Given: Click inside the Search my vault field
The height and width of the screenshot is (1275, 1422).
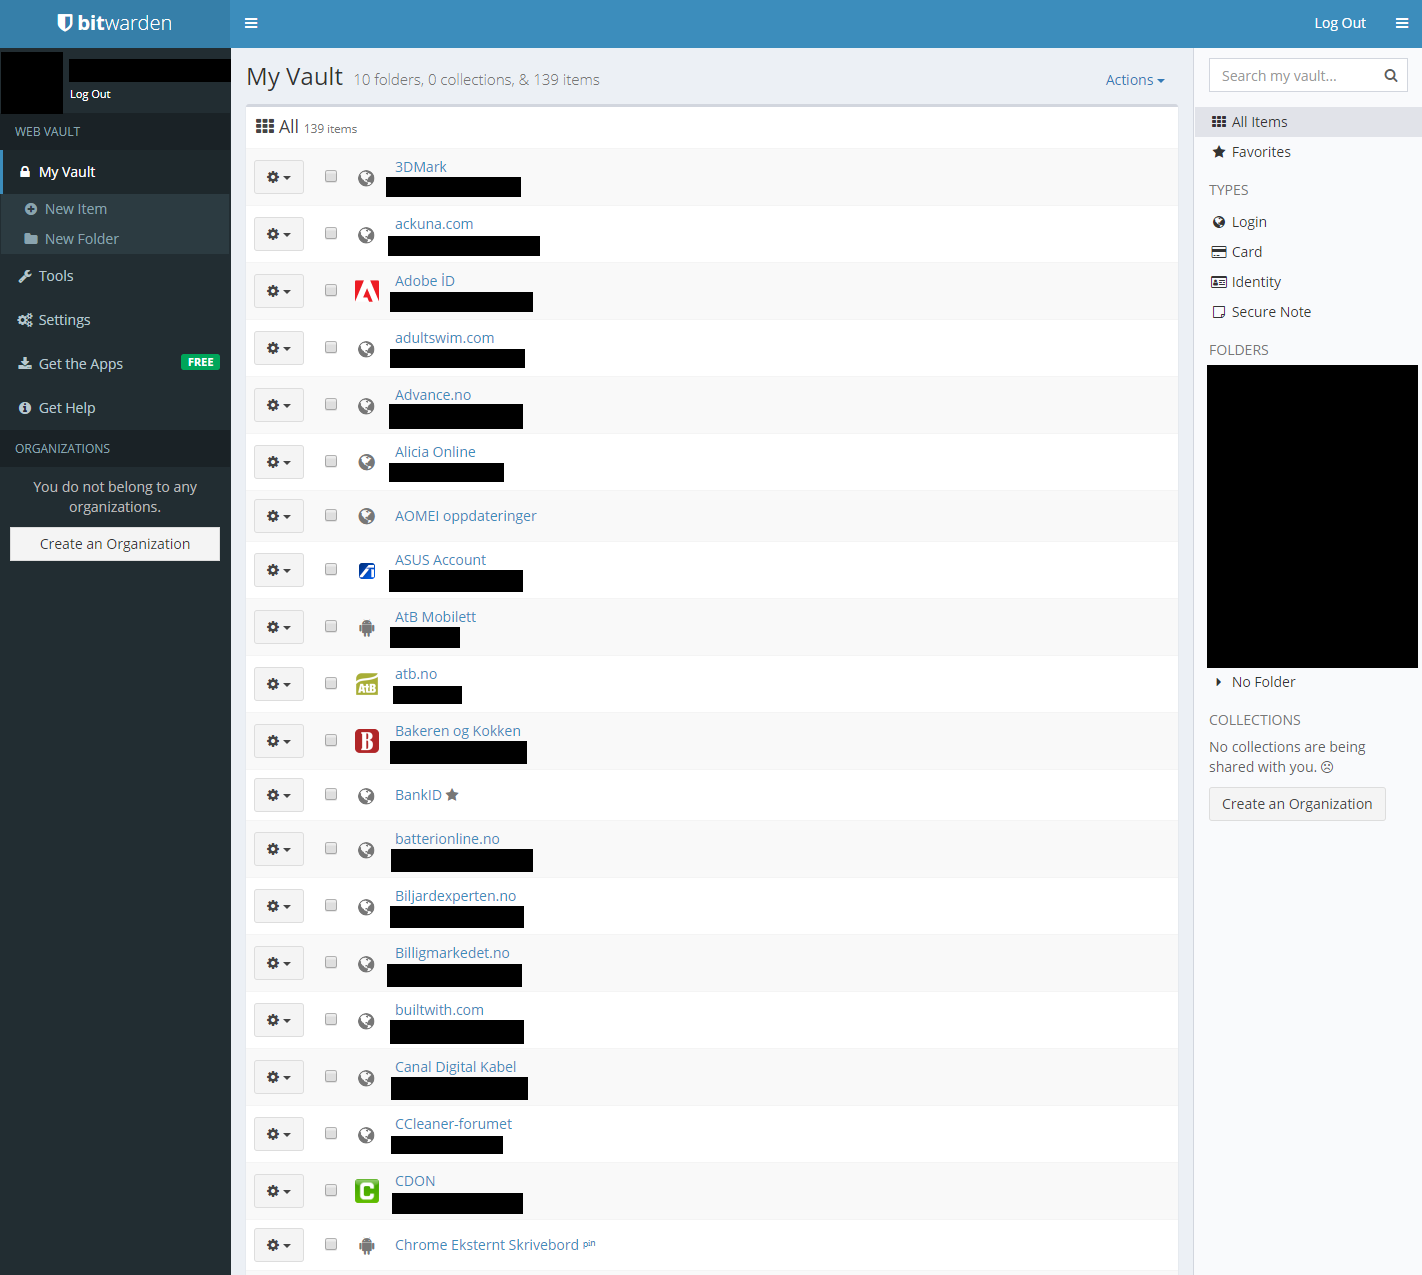Looking at the screenshot, I should [1290, 75].
